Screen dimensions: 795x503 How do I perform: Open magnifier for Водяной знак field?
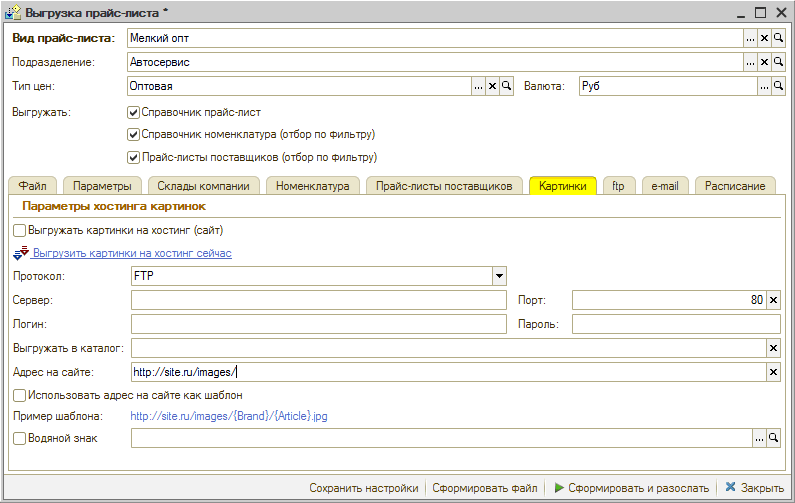(772, 438)
